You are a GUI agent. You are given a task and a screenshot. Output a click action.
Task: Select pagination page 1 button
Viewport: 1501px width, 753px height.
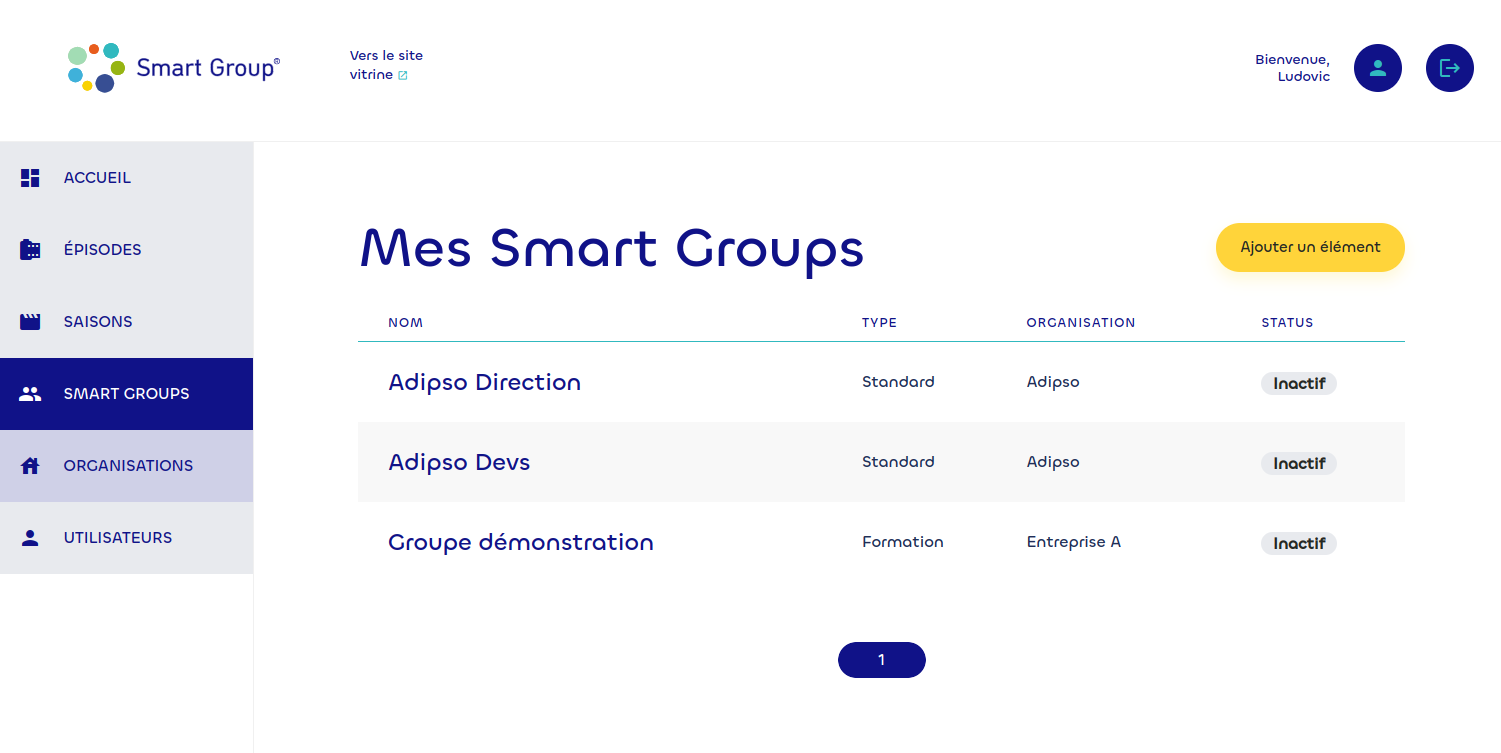882,660
